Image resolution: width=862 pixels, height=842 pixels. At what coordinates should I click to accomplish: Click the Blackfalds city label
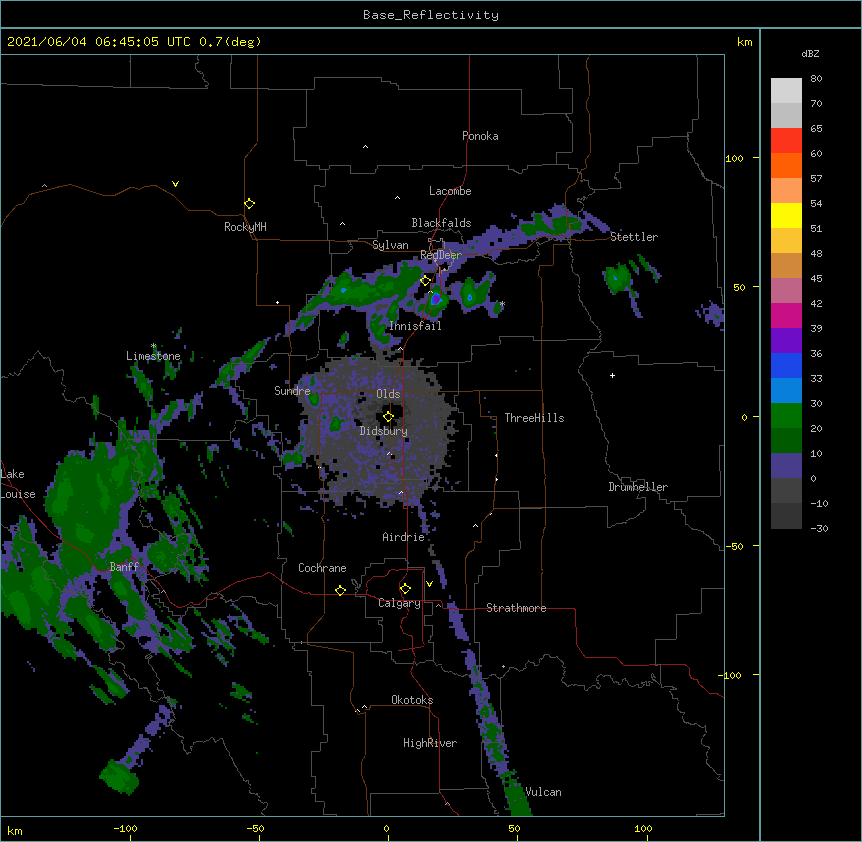[x=441, y=223]
